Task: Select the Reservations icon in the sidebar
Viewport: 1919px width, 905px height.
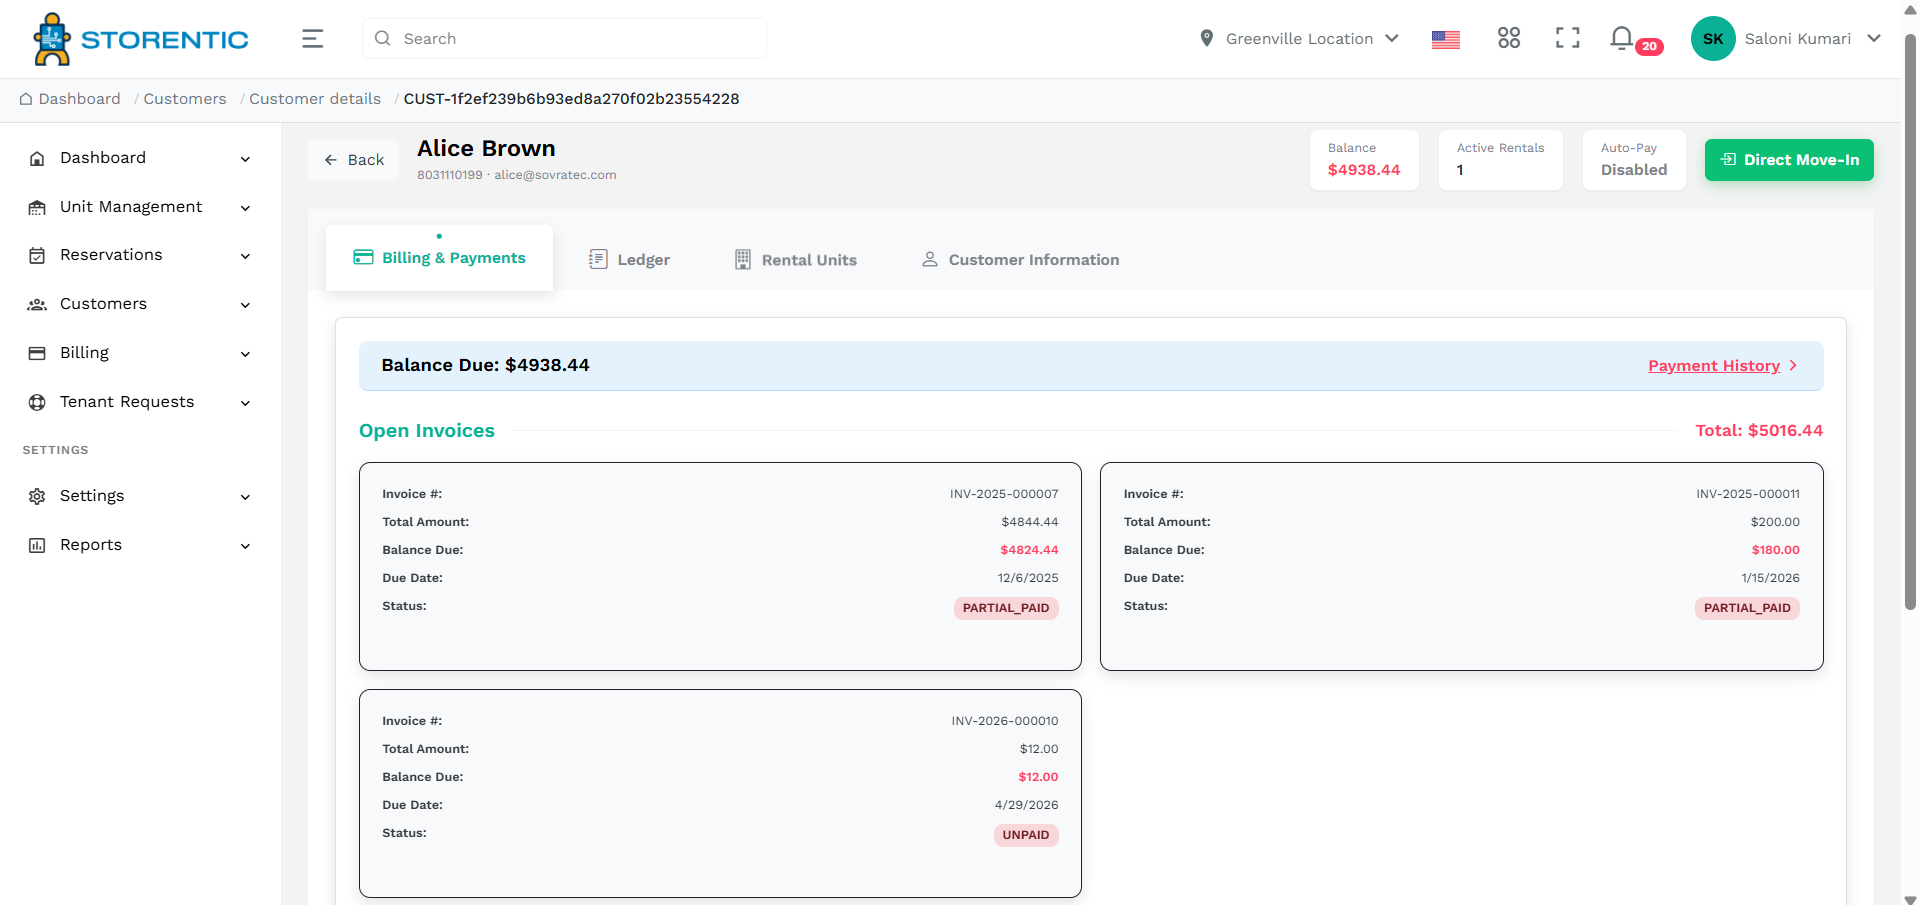Action: [x=37, y=255]
